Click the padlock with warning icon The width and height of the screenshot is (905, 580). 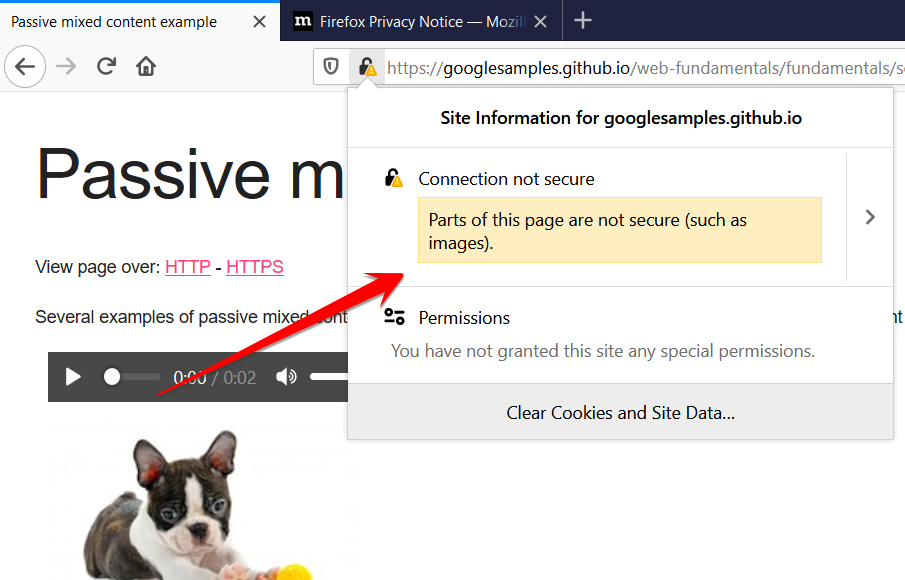(366, 67)
